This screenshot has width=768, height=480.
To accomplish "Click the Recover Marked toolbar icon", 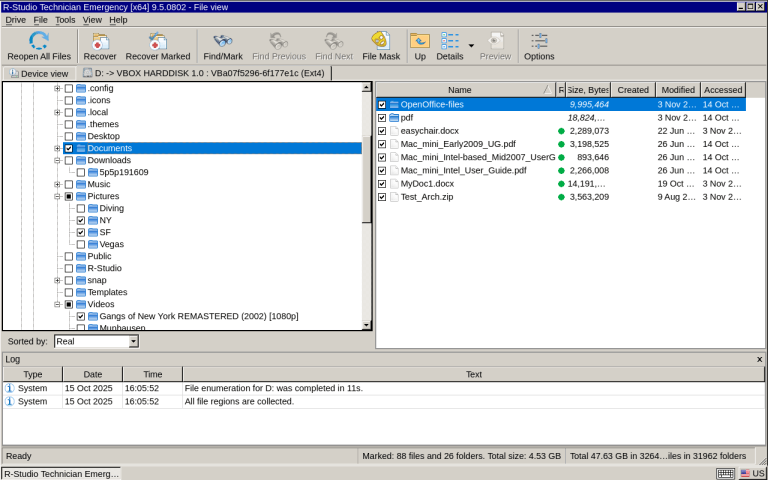I will click(157, 41).
